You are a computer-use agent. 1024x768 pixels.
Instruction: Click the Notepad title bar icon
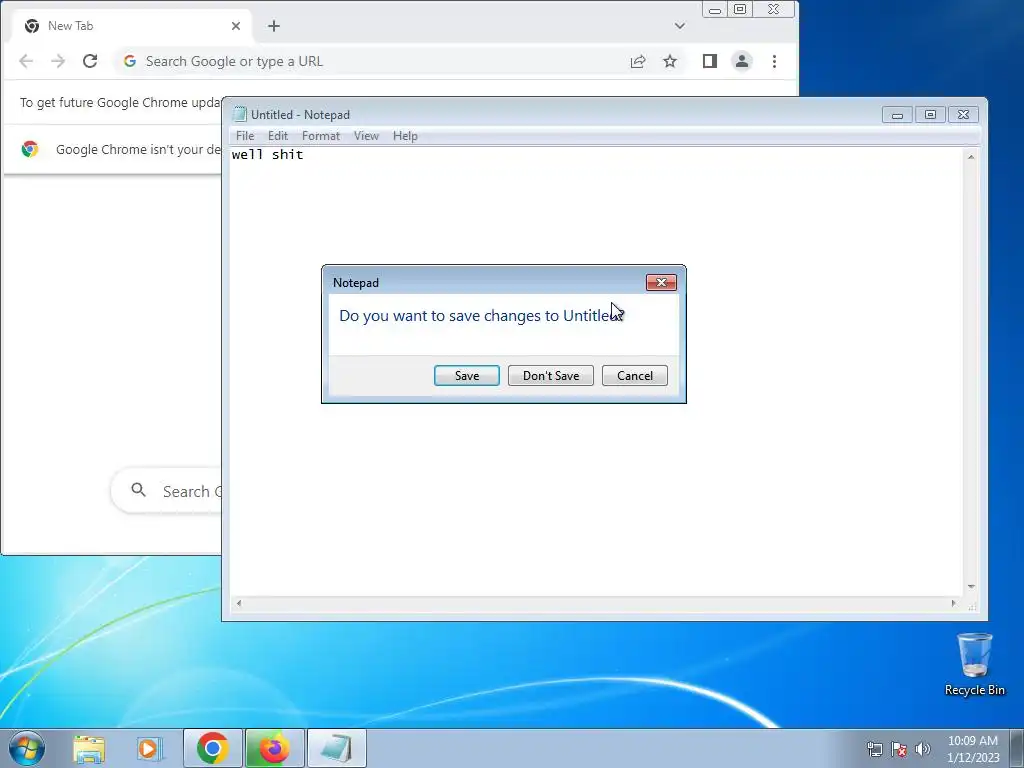point(240,115)
